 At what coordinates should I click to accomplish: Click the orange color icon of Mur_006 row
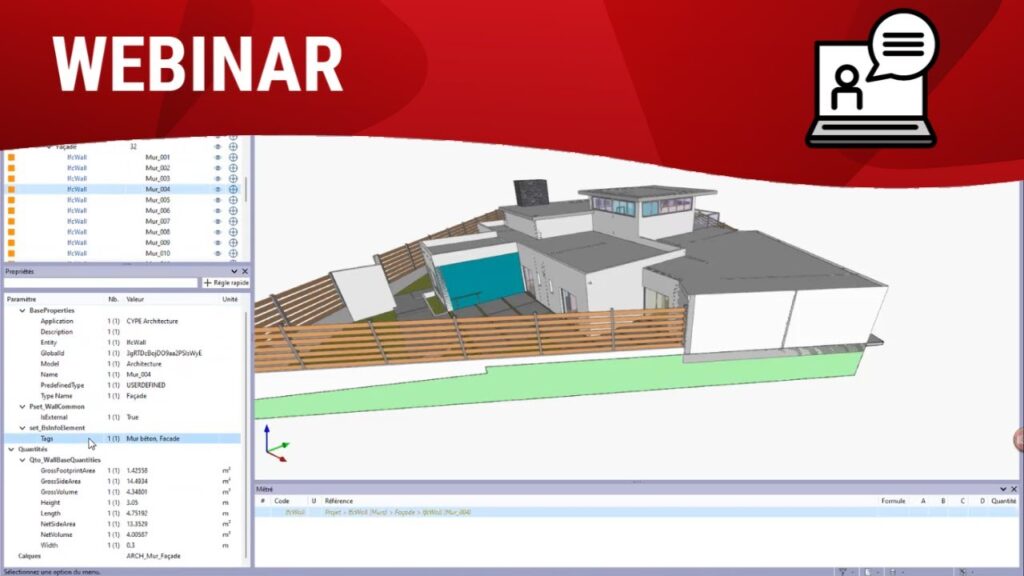click(11, 210)
